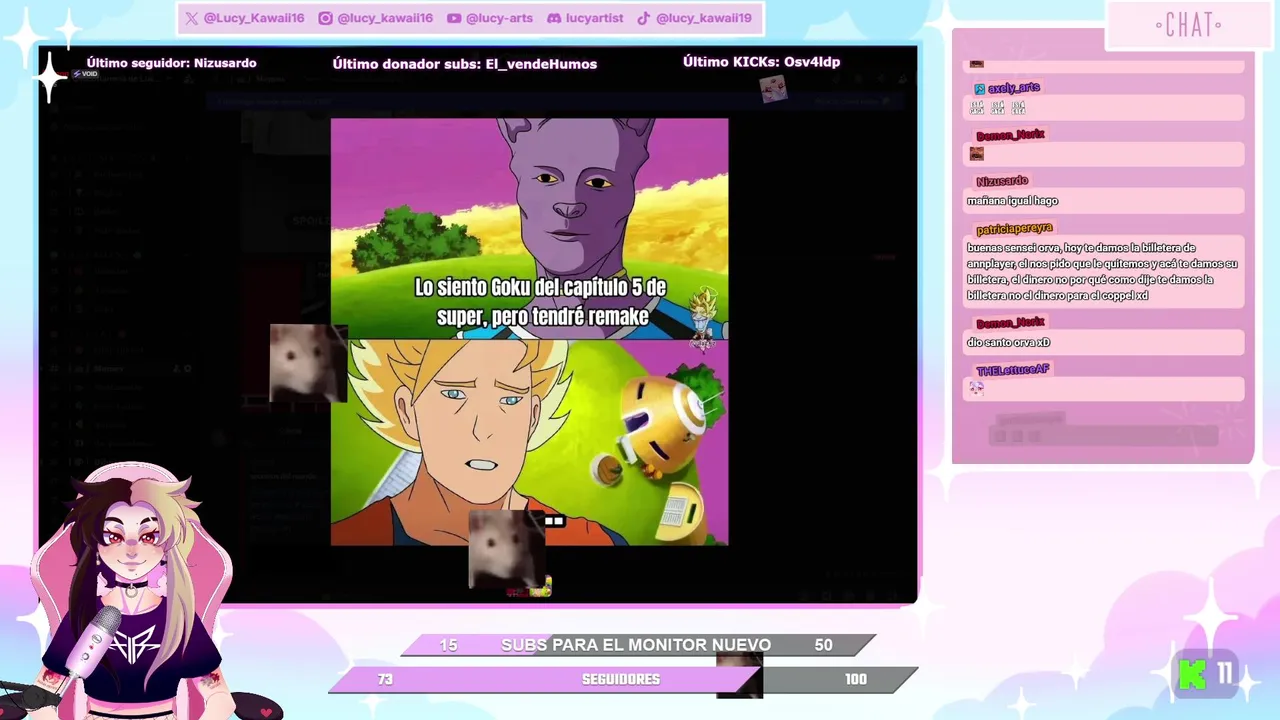Click the followers goal value 100
This screenshot has width=1280, height=720.
(855, 680)
